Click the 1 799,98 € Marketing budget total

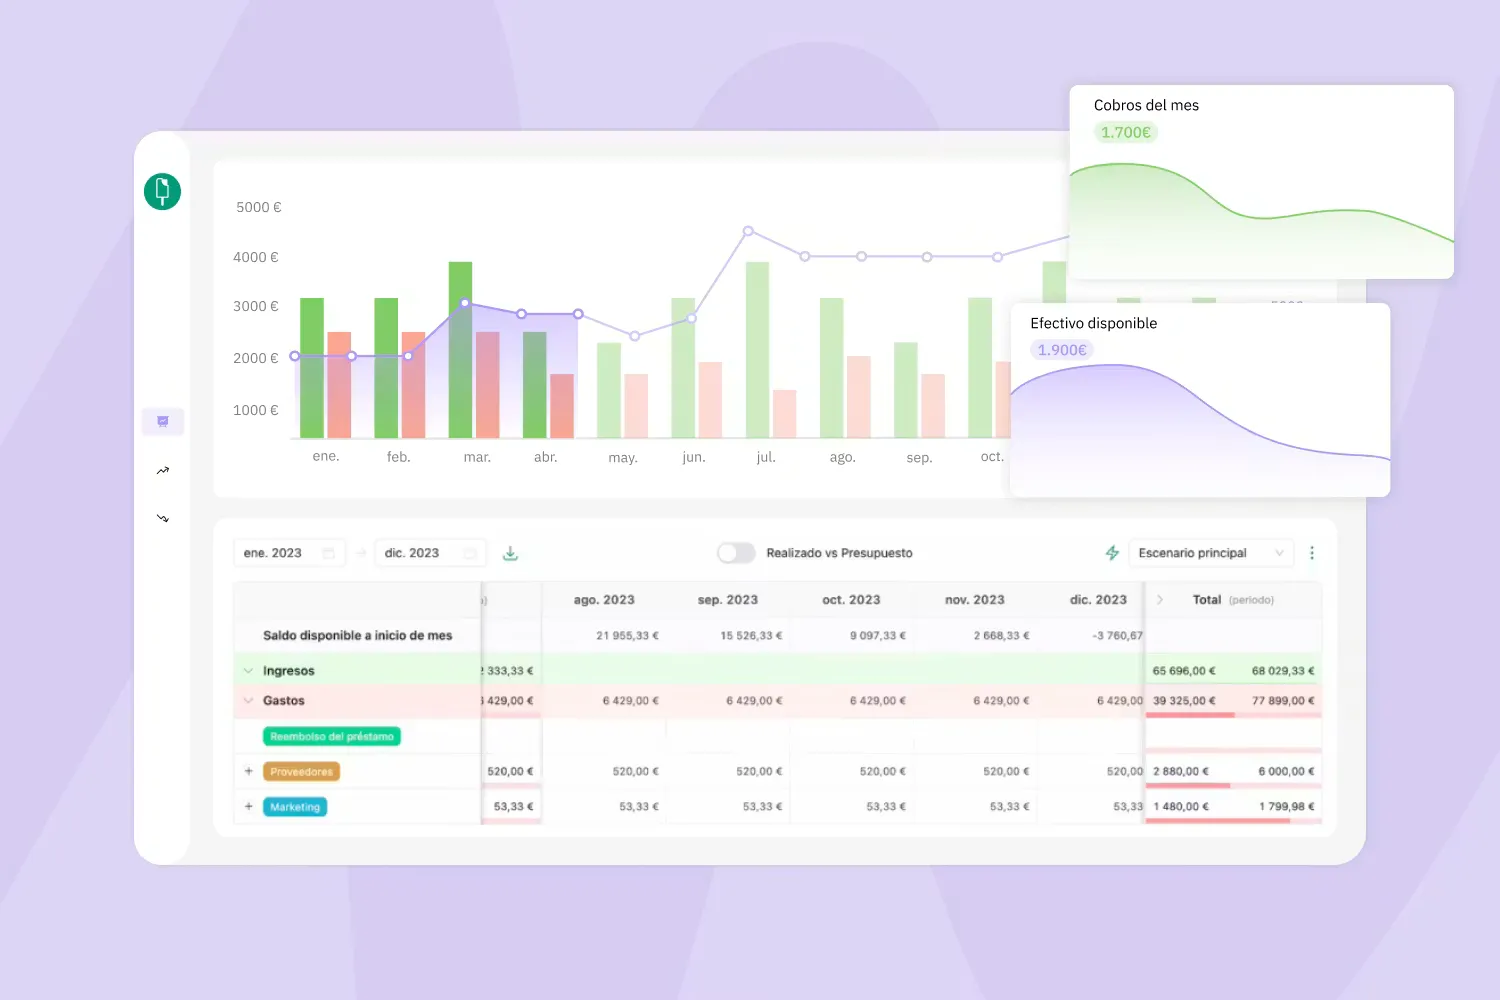[x=1287, y=807]
